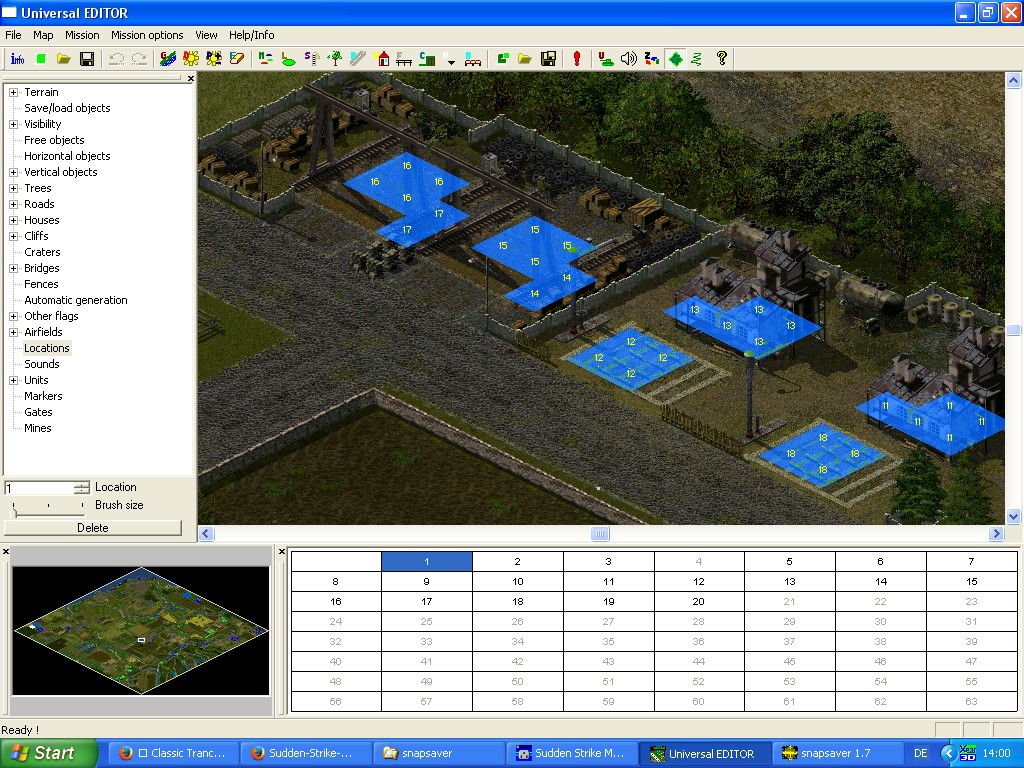
Task: Select Locations in the tree
Action: (x=46, y=348)
